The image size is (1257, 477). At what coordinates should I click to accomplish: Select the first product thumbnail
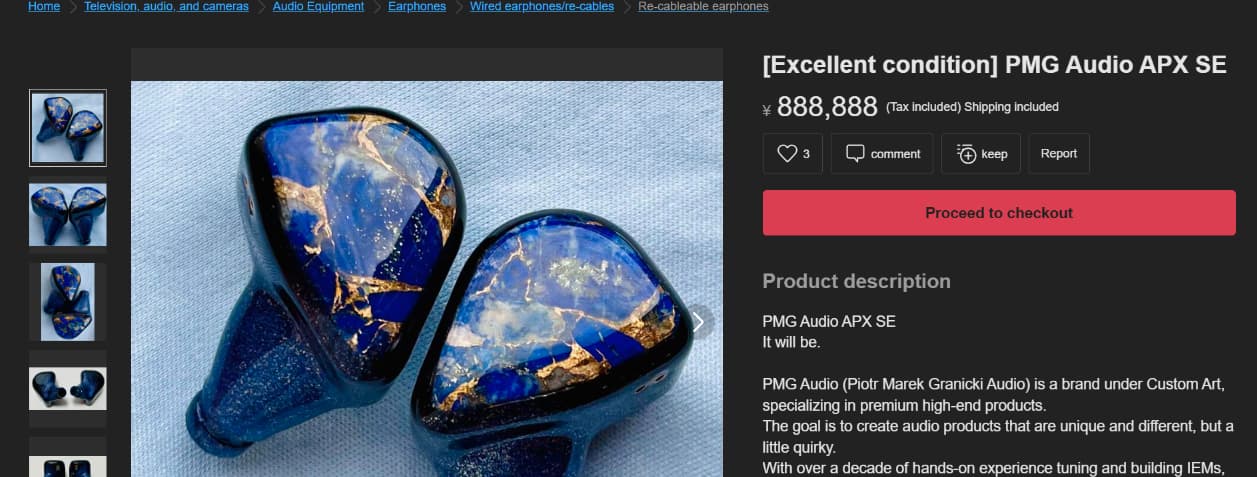(x=68, y=128)
